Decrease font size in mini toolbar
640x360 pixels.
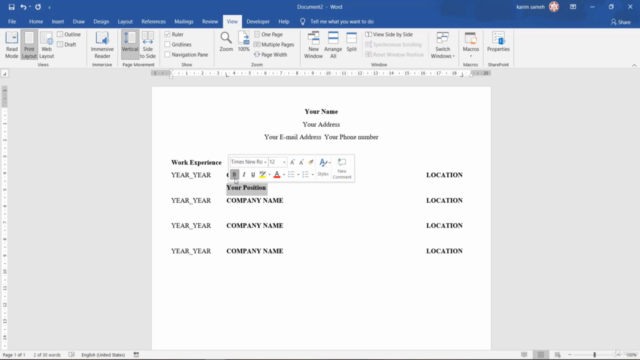[301, 162]
